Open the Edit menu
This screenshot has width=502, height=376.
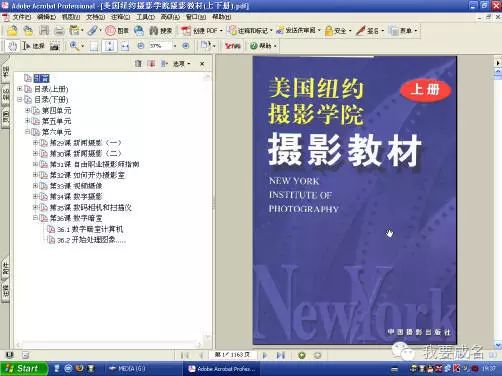tap(46, 17)
